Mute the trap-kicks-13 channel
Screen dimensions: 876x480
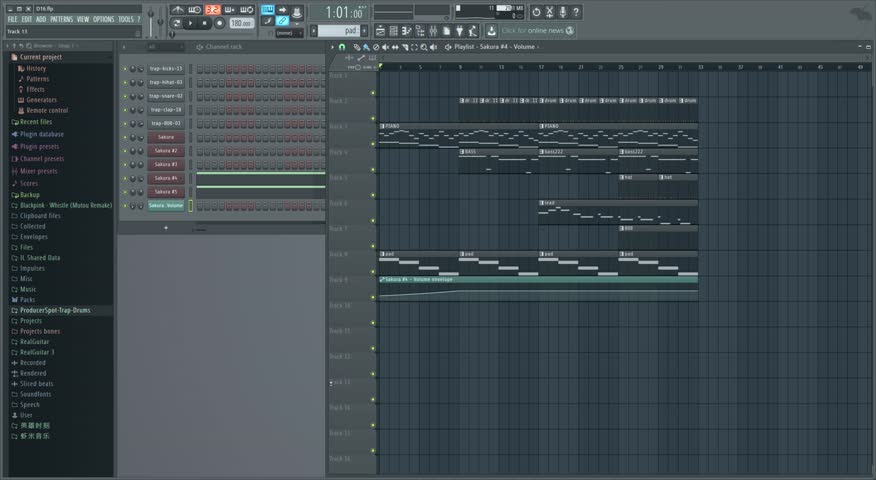pyautogui.click(x=125, y=69)
